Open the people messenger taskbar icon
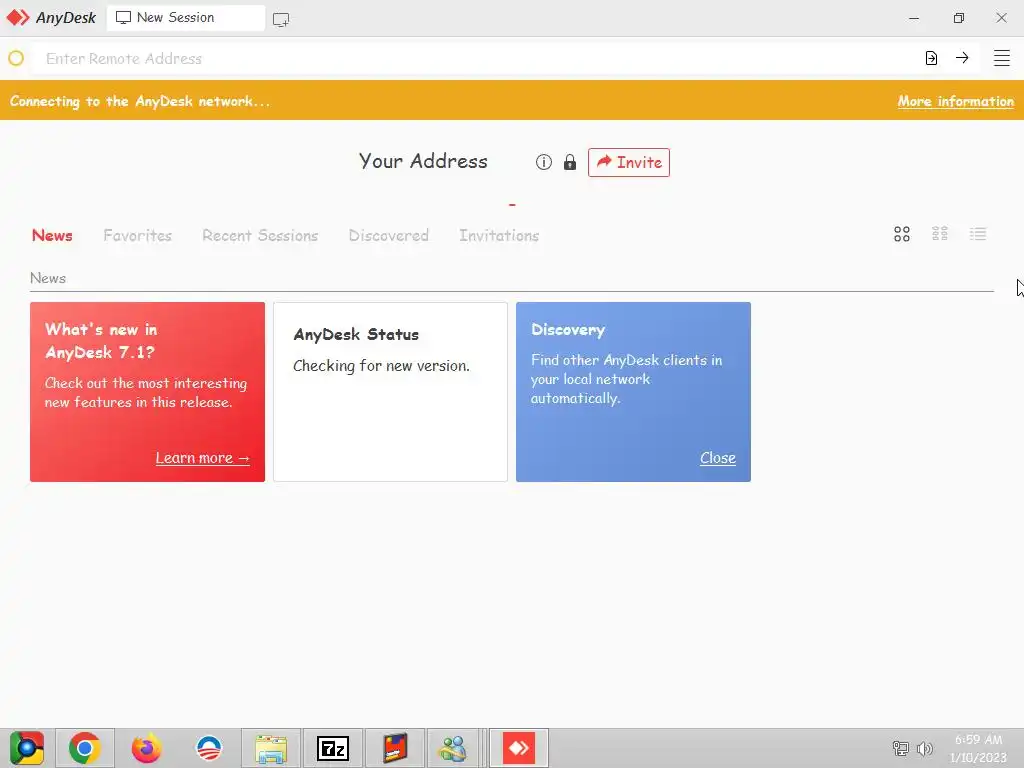Image resolution: width=1024 pixels, height=768 pixels. tap(453, 748)
